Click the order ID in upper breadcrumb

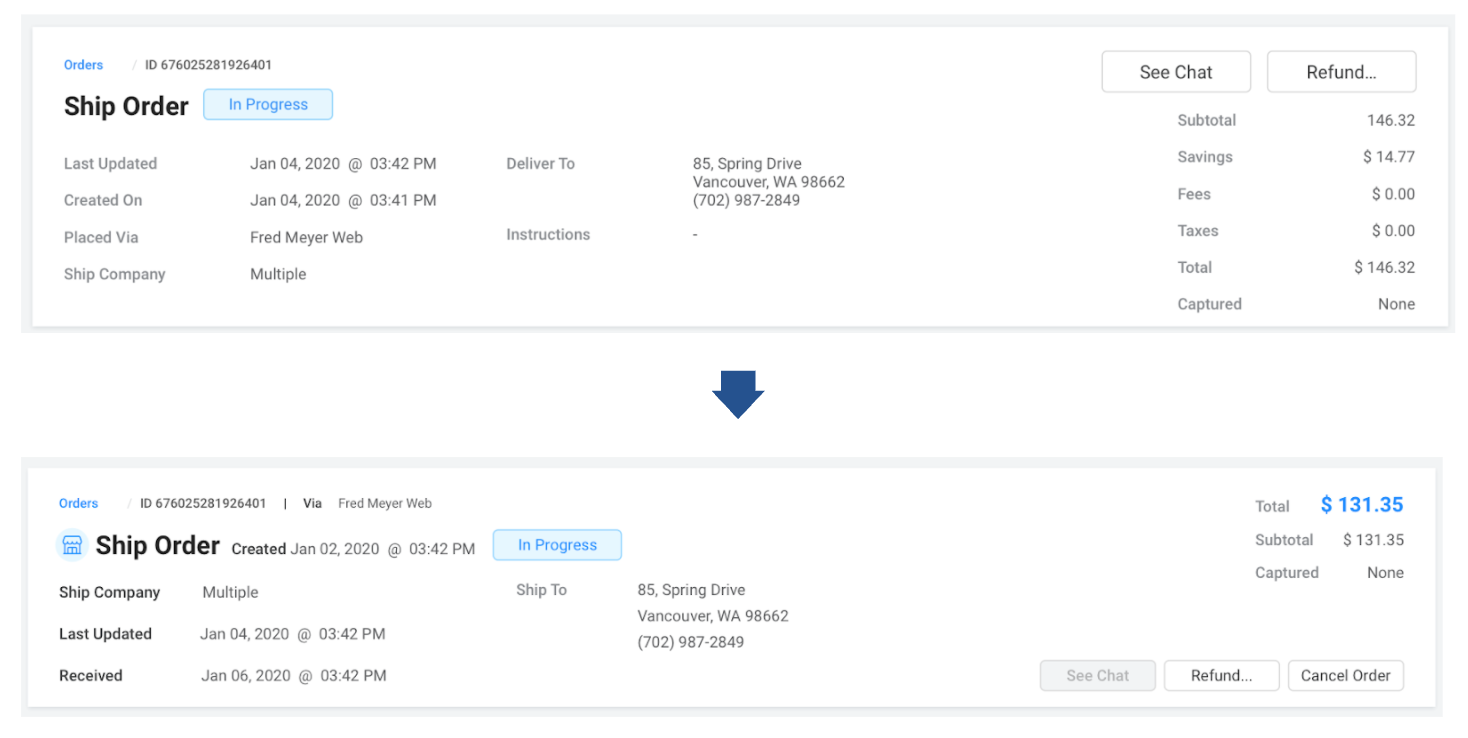point(208,65)
